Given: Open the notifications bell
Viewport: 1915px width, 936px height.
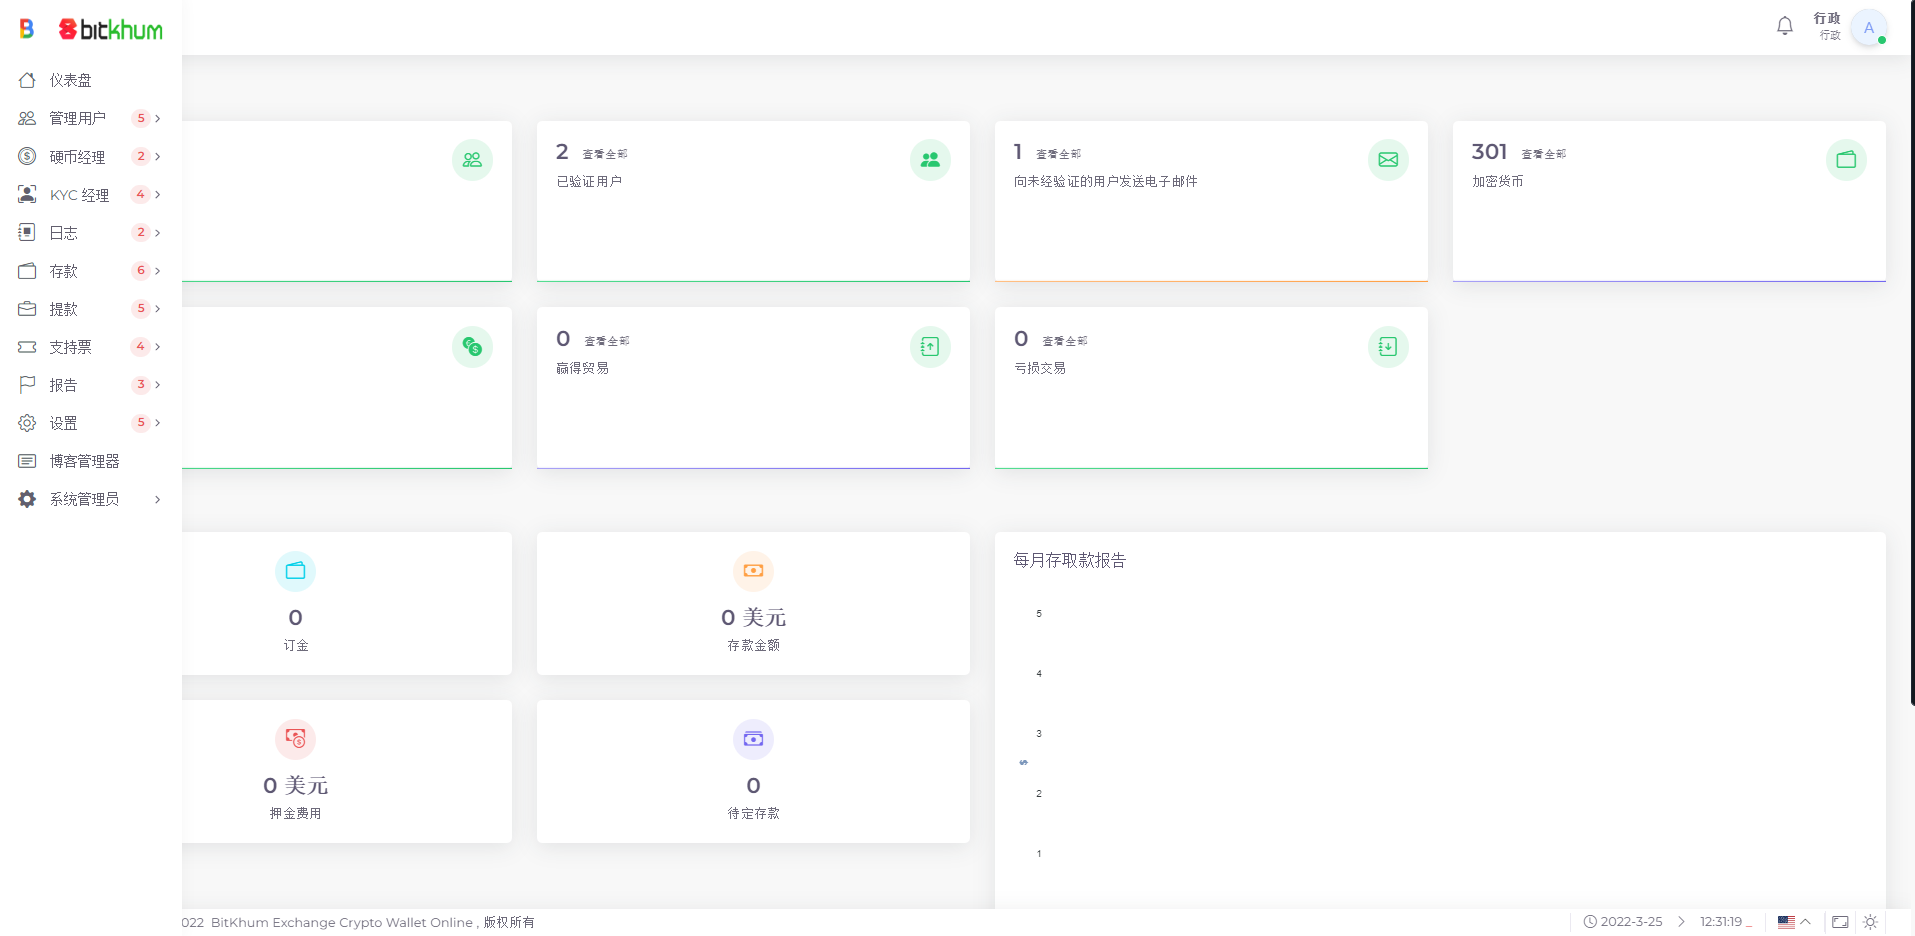Looking at the screenshot, I should tap(1784, 26).
